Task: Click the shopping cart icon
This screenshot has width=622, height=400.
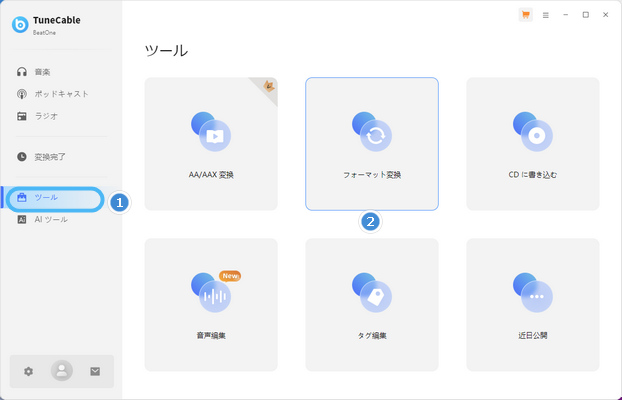Action: click(x=526, y=15)
